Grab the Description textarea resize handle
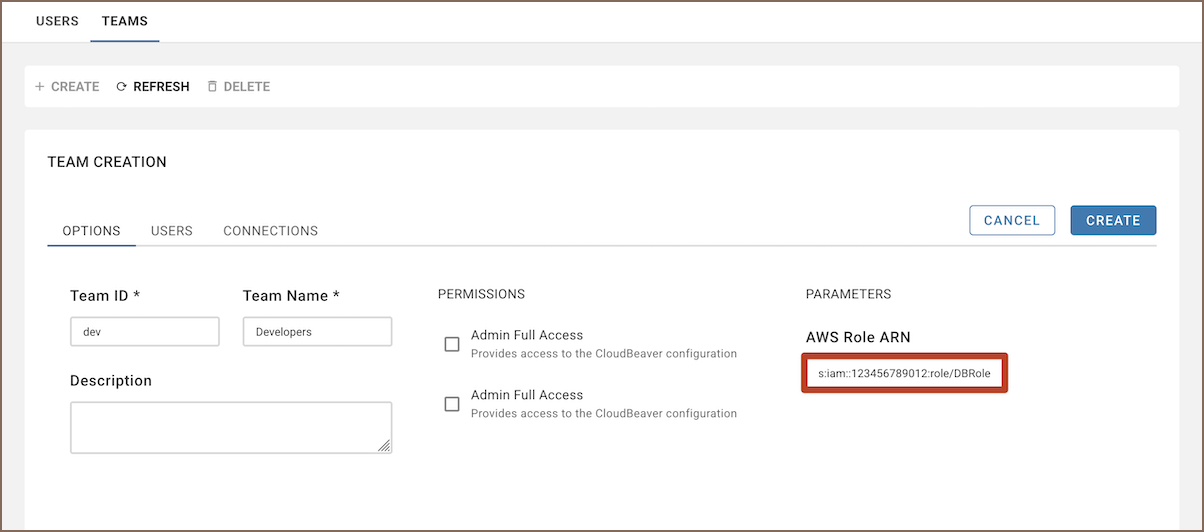This screenshot has height=532, width=1204. 384,446
